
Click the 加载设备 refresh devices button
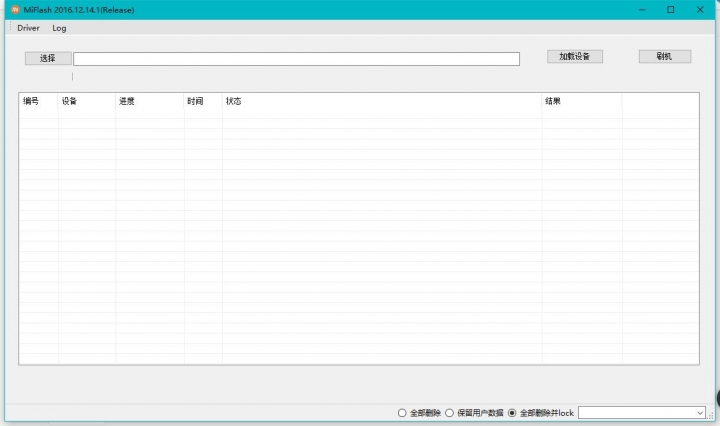click(574, 56)
